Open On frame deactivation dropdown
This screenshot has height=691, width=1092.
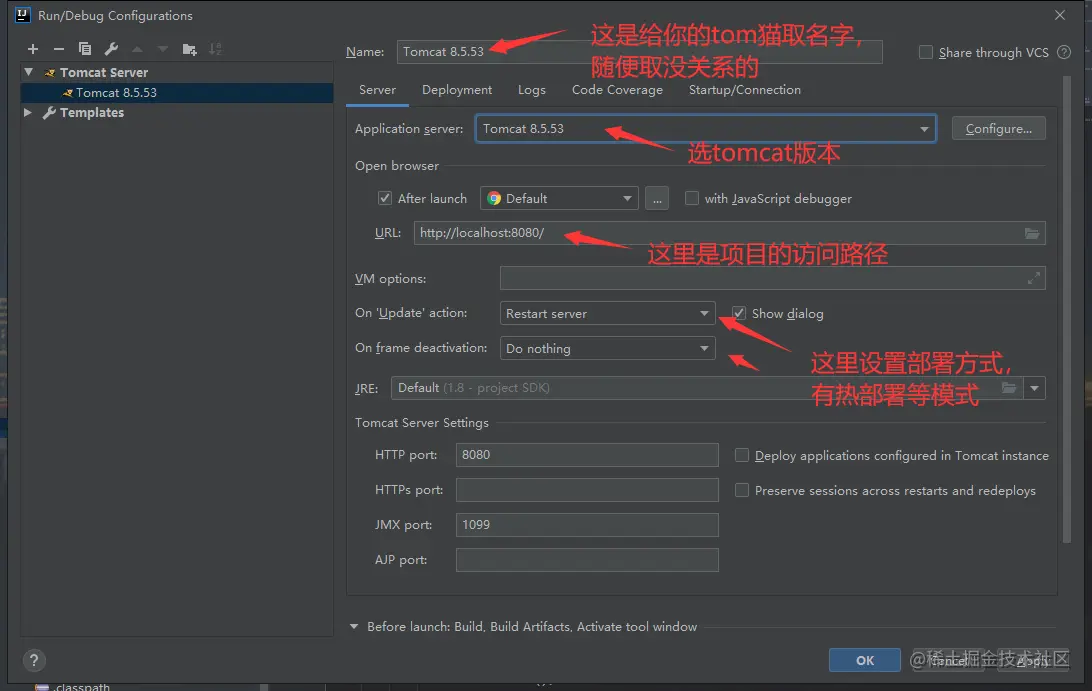click(607, 348)
